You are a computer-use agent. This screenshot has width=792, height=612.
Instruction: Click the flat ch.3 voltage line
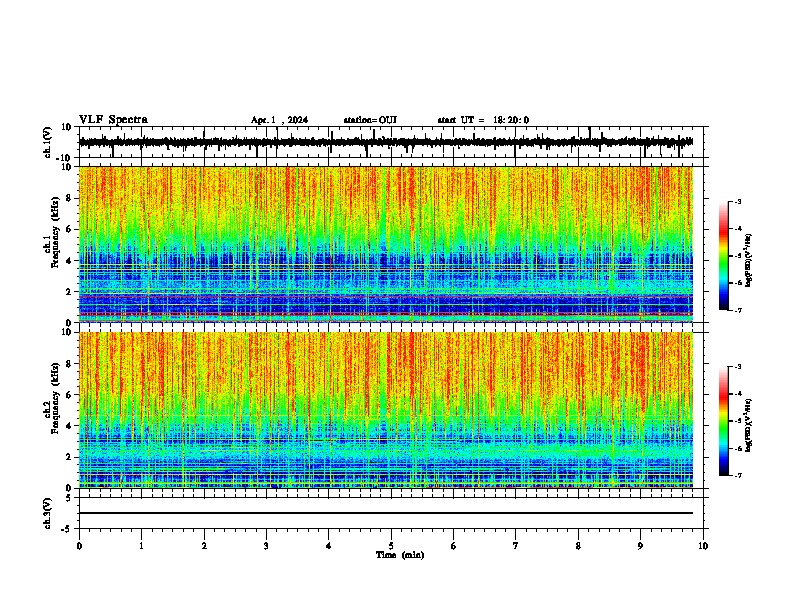click(x=385, y=513)
